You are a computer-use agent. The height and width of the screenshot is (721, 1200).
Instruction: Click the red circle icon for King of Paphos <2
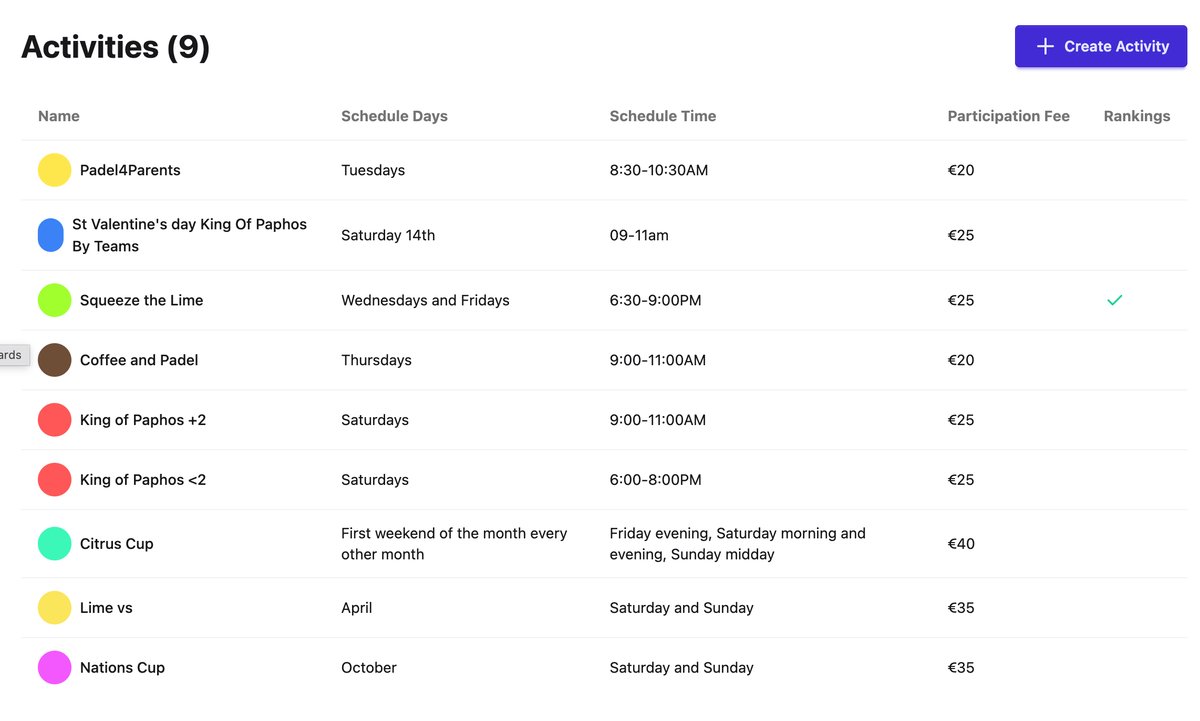(x=54, y=480)
